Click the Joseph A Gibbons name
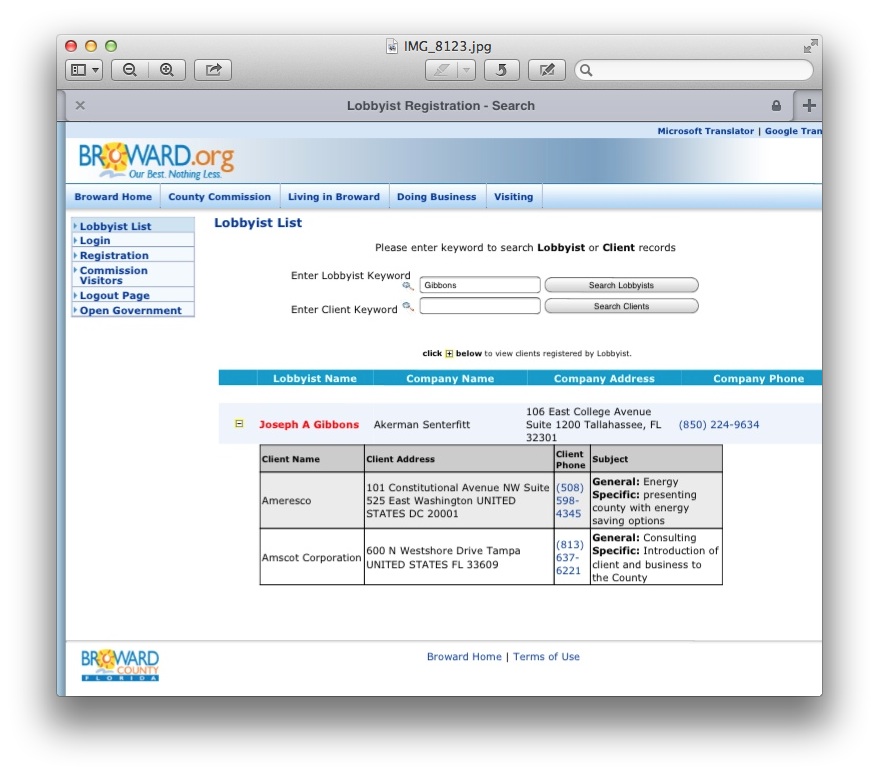Image resolution: width=879 pixels, height=775 pixels. [309, 425]
